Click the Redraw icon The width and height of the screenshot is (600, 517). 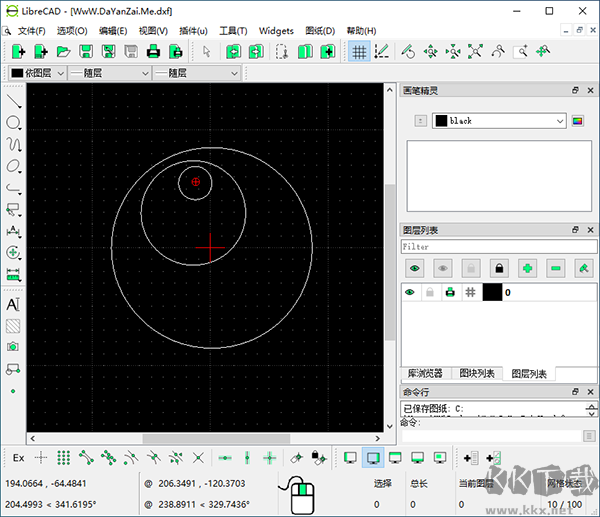pyautogui.click(x=408, y=51)
